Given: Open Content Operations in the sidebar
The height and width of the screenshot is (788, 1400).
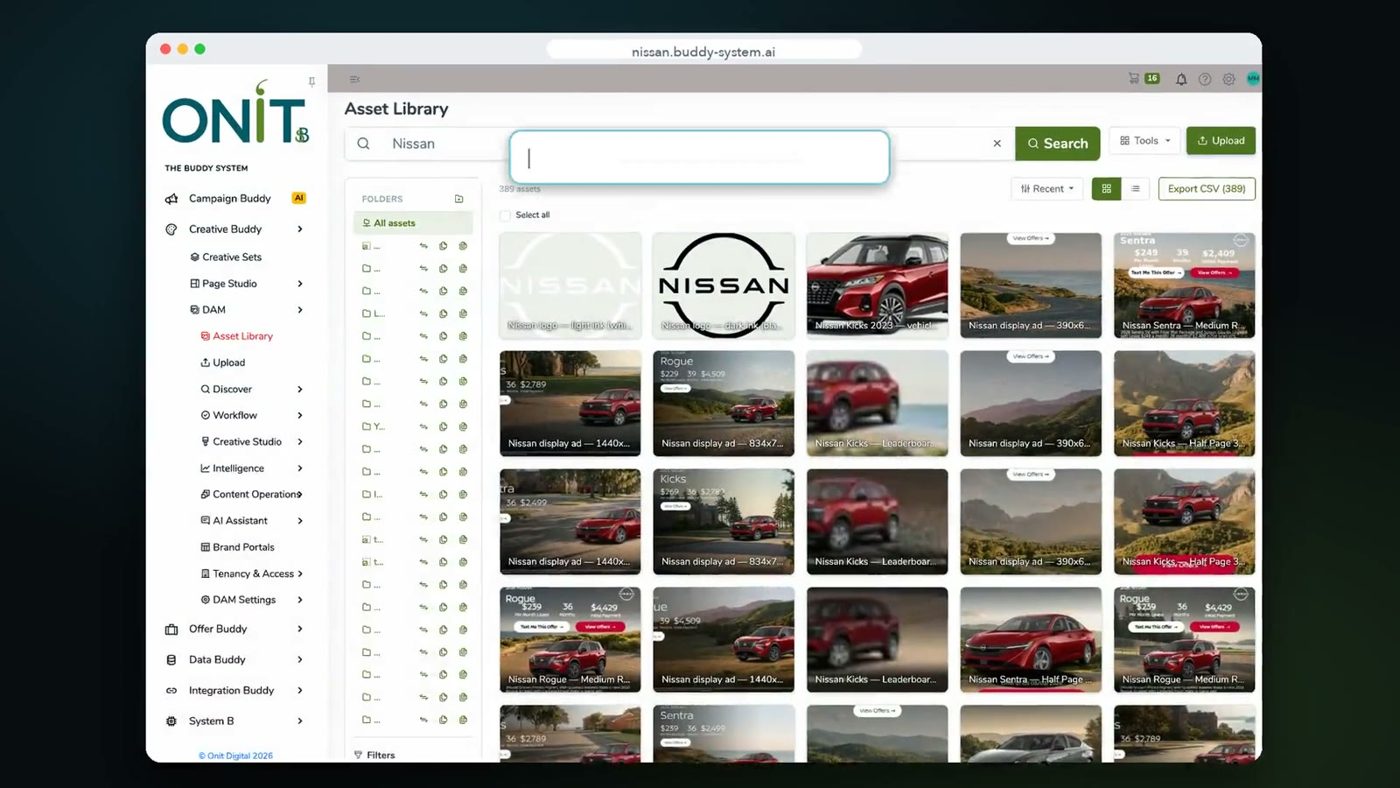Looking at the screenshot, I should (251, 494).
